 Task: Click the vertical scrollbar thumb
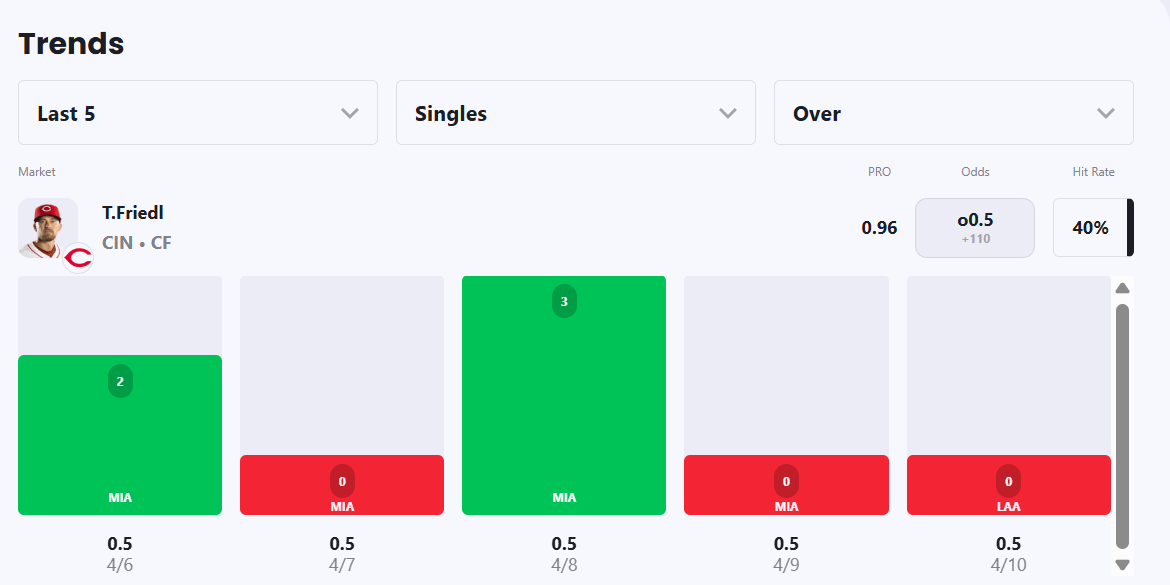[x=1122, y=425]
